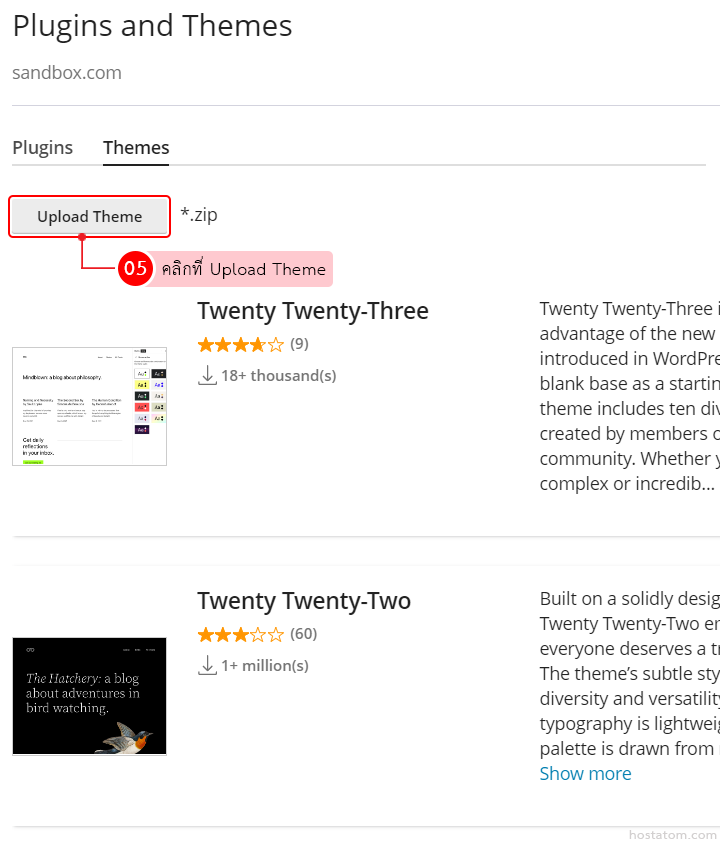Click the sandbox.com domain text

click(x=67, y=73)
